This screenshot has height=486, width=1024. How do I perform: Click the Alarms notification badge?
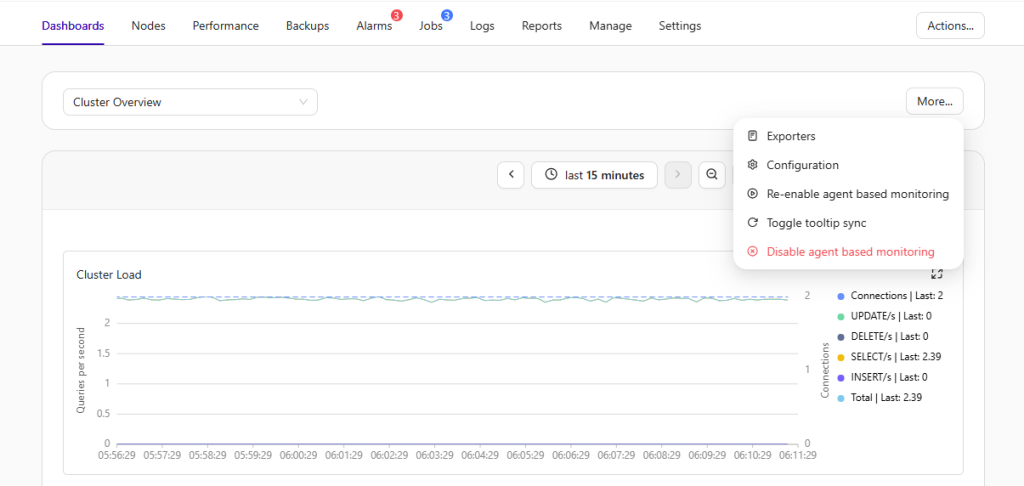coord(397,15)
